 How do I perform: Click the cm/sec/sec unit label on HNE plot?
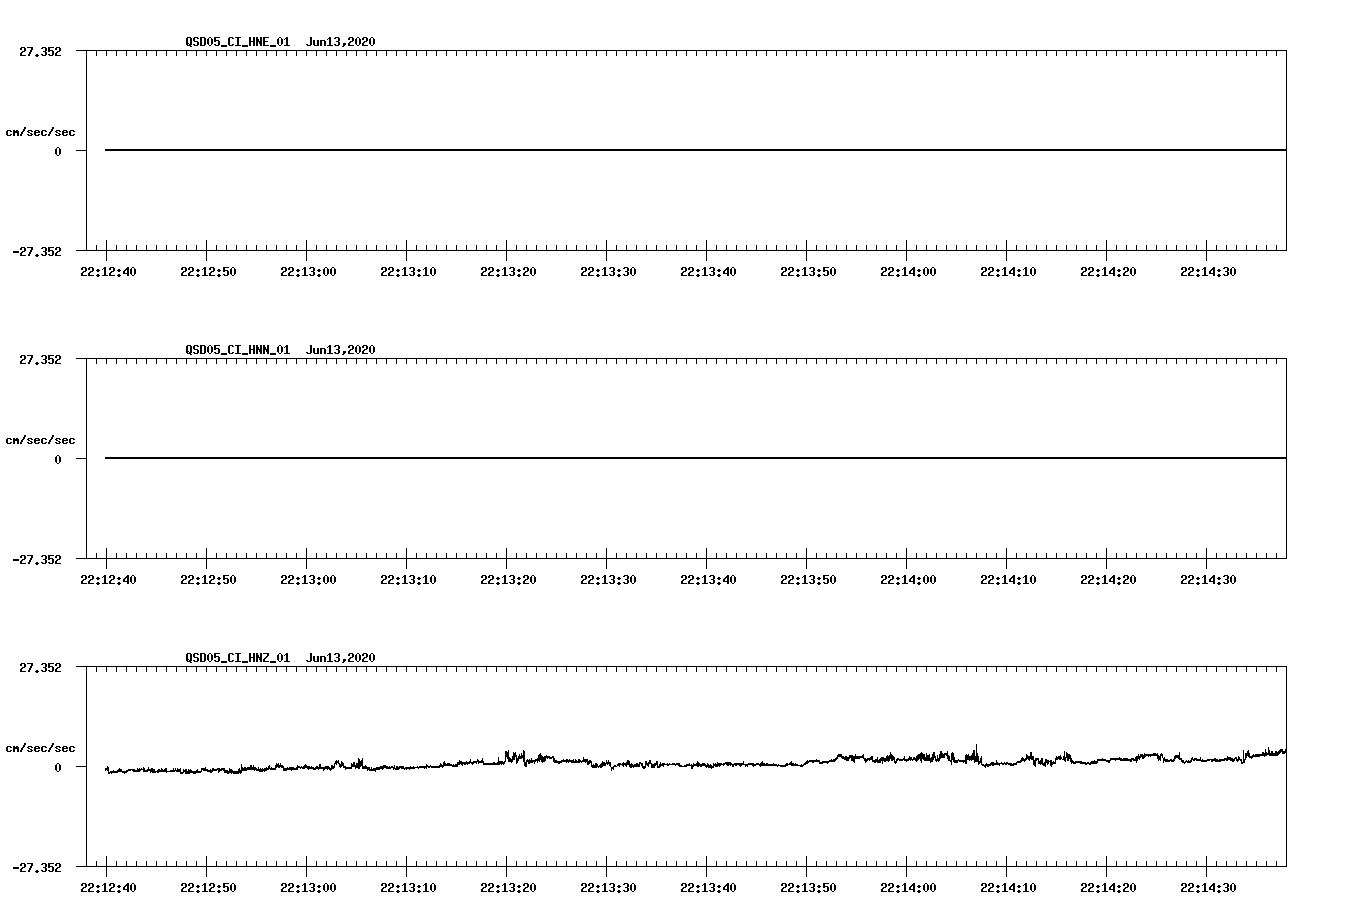coord(40,132)
